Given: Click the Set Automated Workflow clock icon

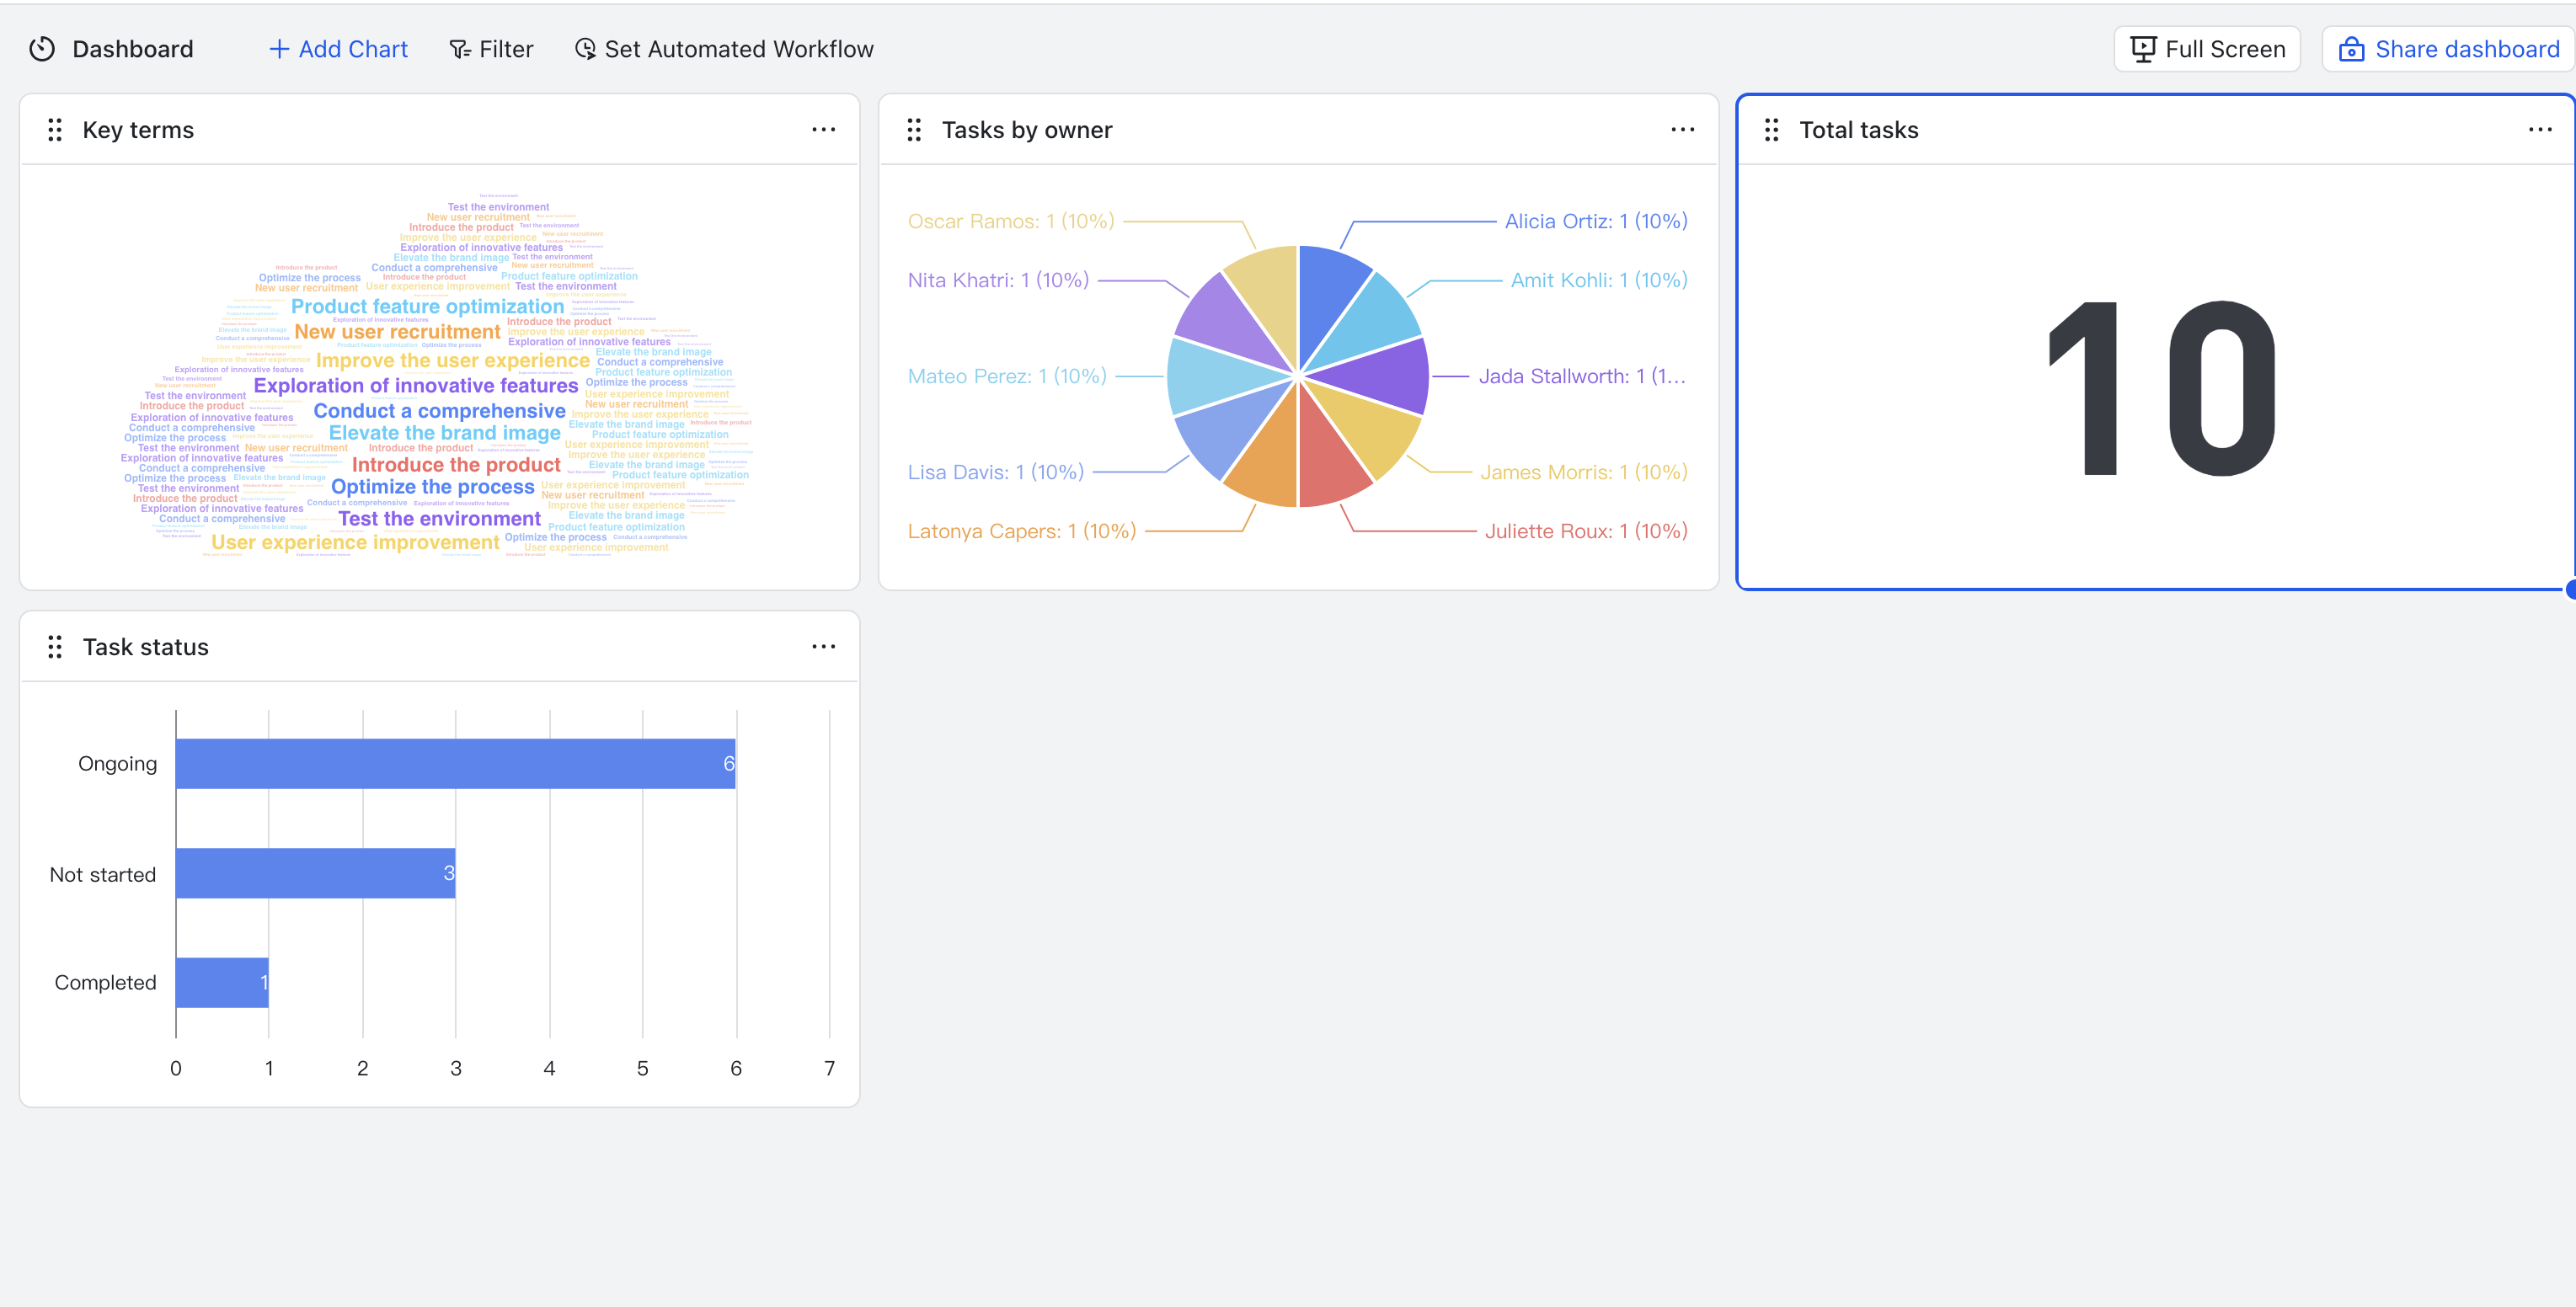Looking at the screenshot, I should point(585,49).
